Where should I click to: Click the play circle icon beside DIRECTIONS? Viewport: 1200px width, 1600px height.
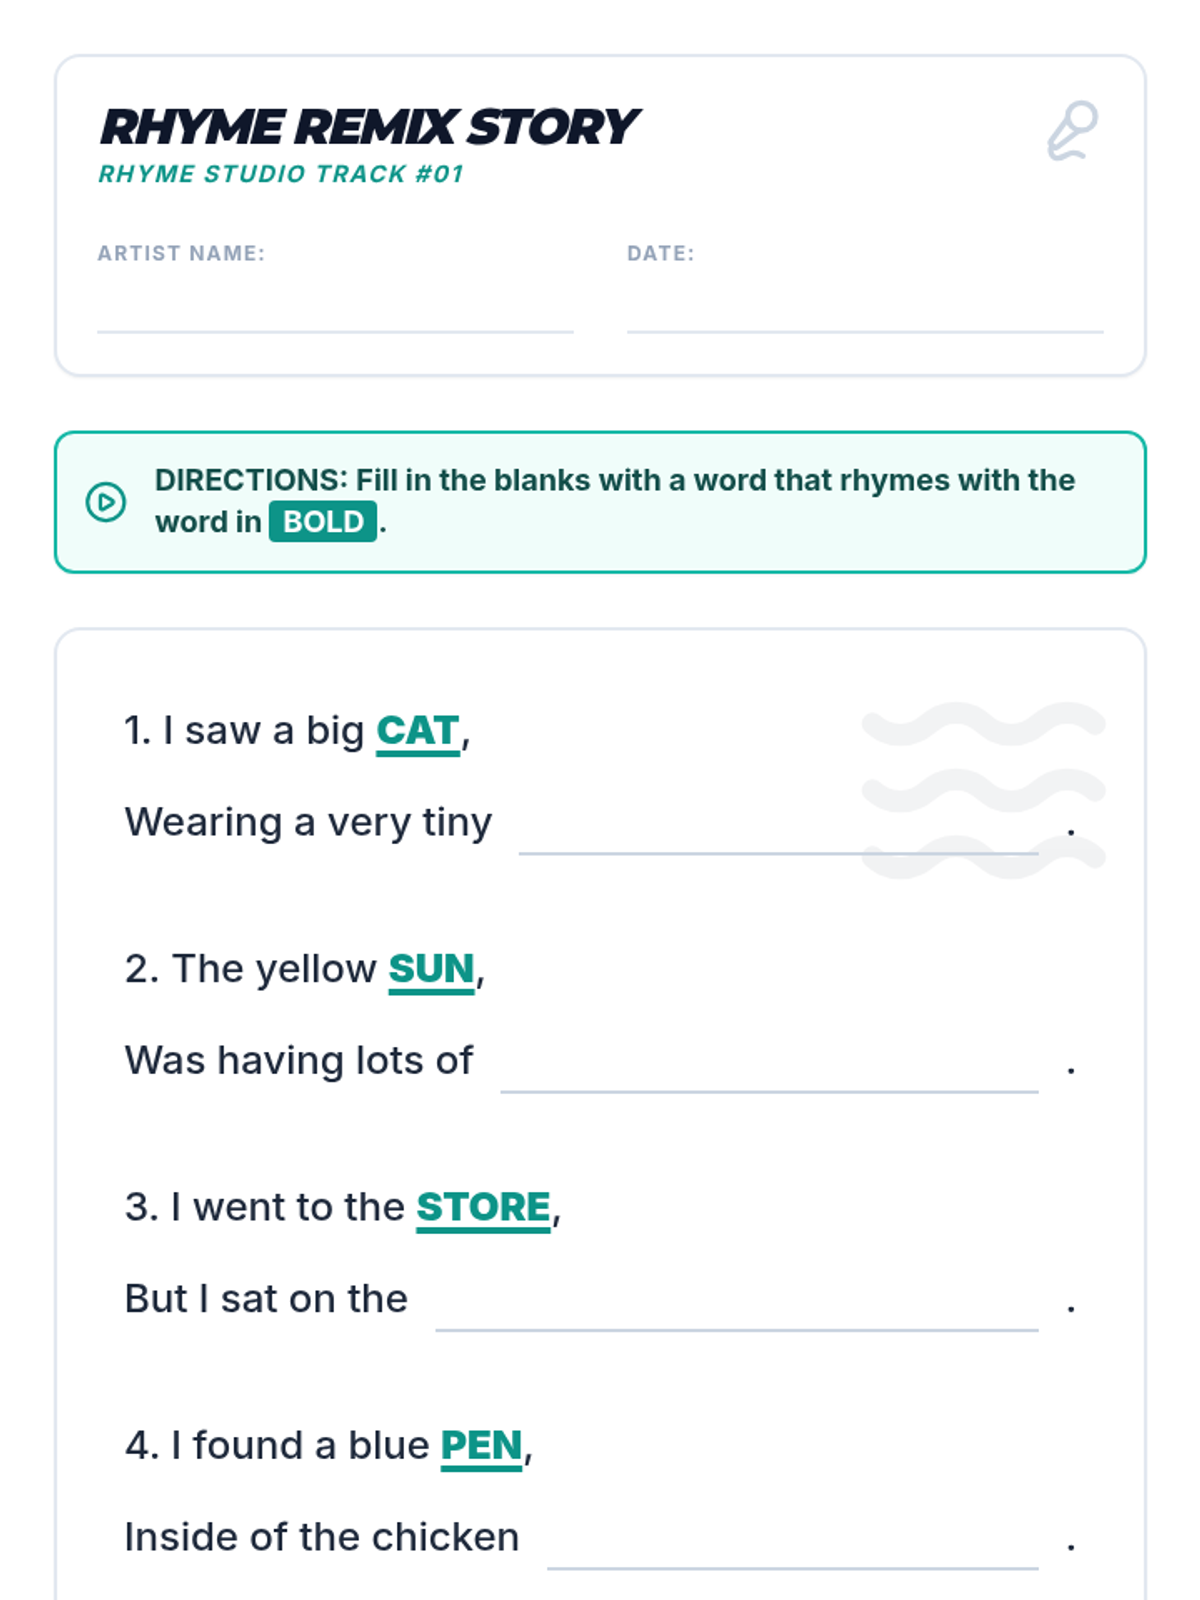point(106,502)
